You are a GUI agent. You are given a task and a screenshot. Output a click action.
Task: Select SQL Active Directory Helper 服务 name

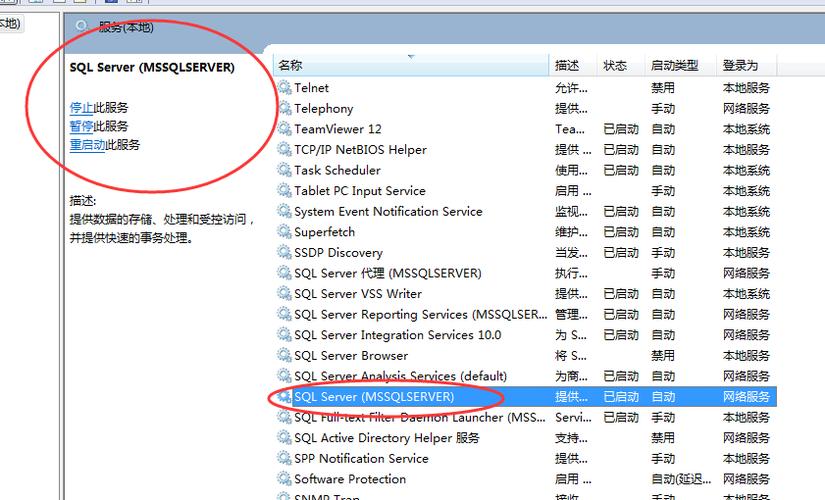[x=387, y=438]
